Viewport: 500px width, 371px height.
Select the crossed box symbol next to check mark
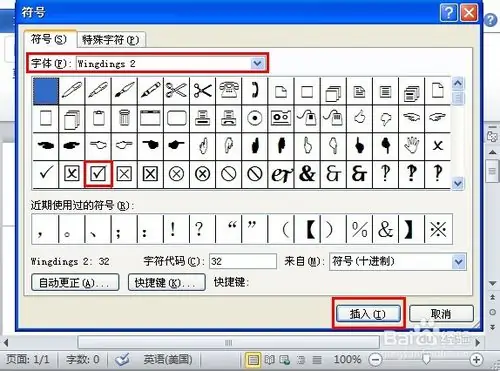coord(72,174)
